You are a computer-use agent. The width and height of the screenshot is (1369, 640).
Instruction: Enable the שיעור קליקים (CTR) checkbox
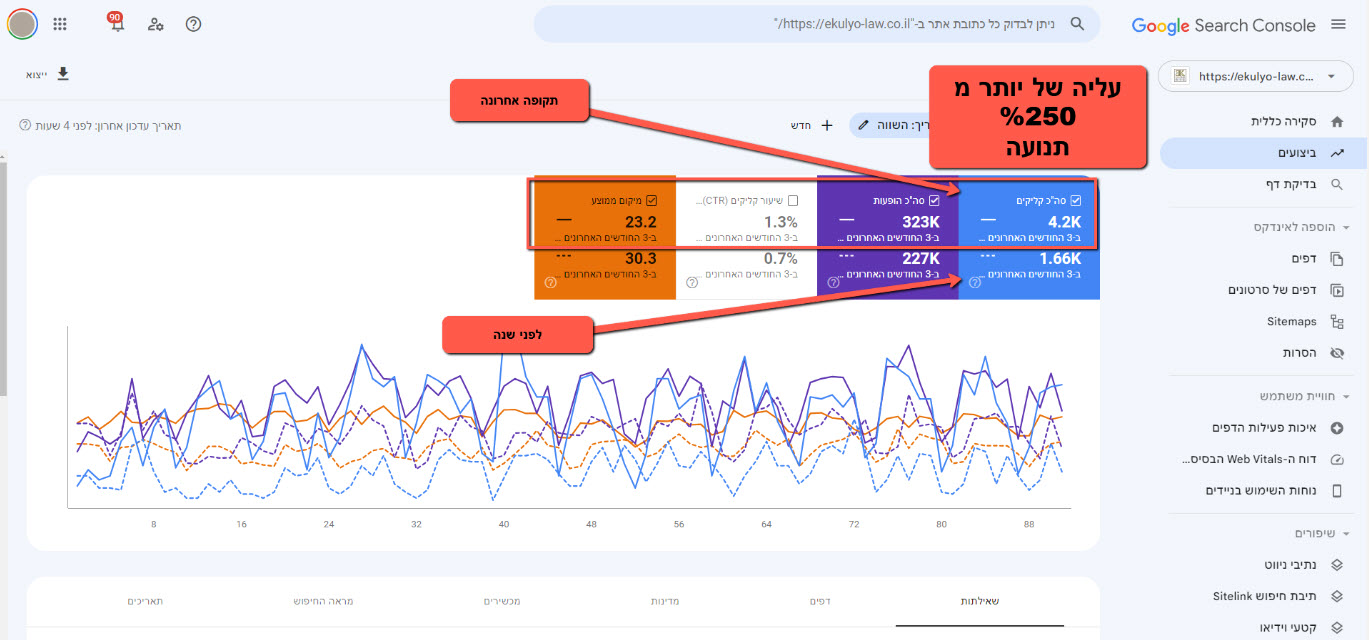pyautogui.click(x=793, y=200)
